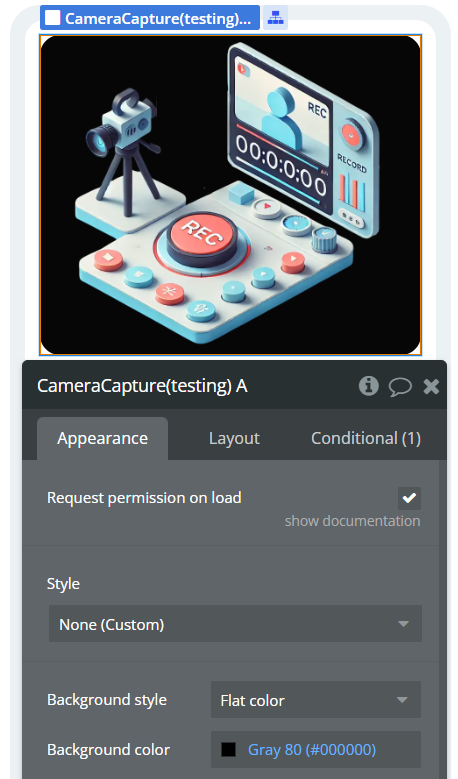The width and height of the screenshot is (458, 779).
Task: Switch to the Layout tab
Action: point(234,438)
